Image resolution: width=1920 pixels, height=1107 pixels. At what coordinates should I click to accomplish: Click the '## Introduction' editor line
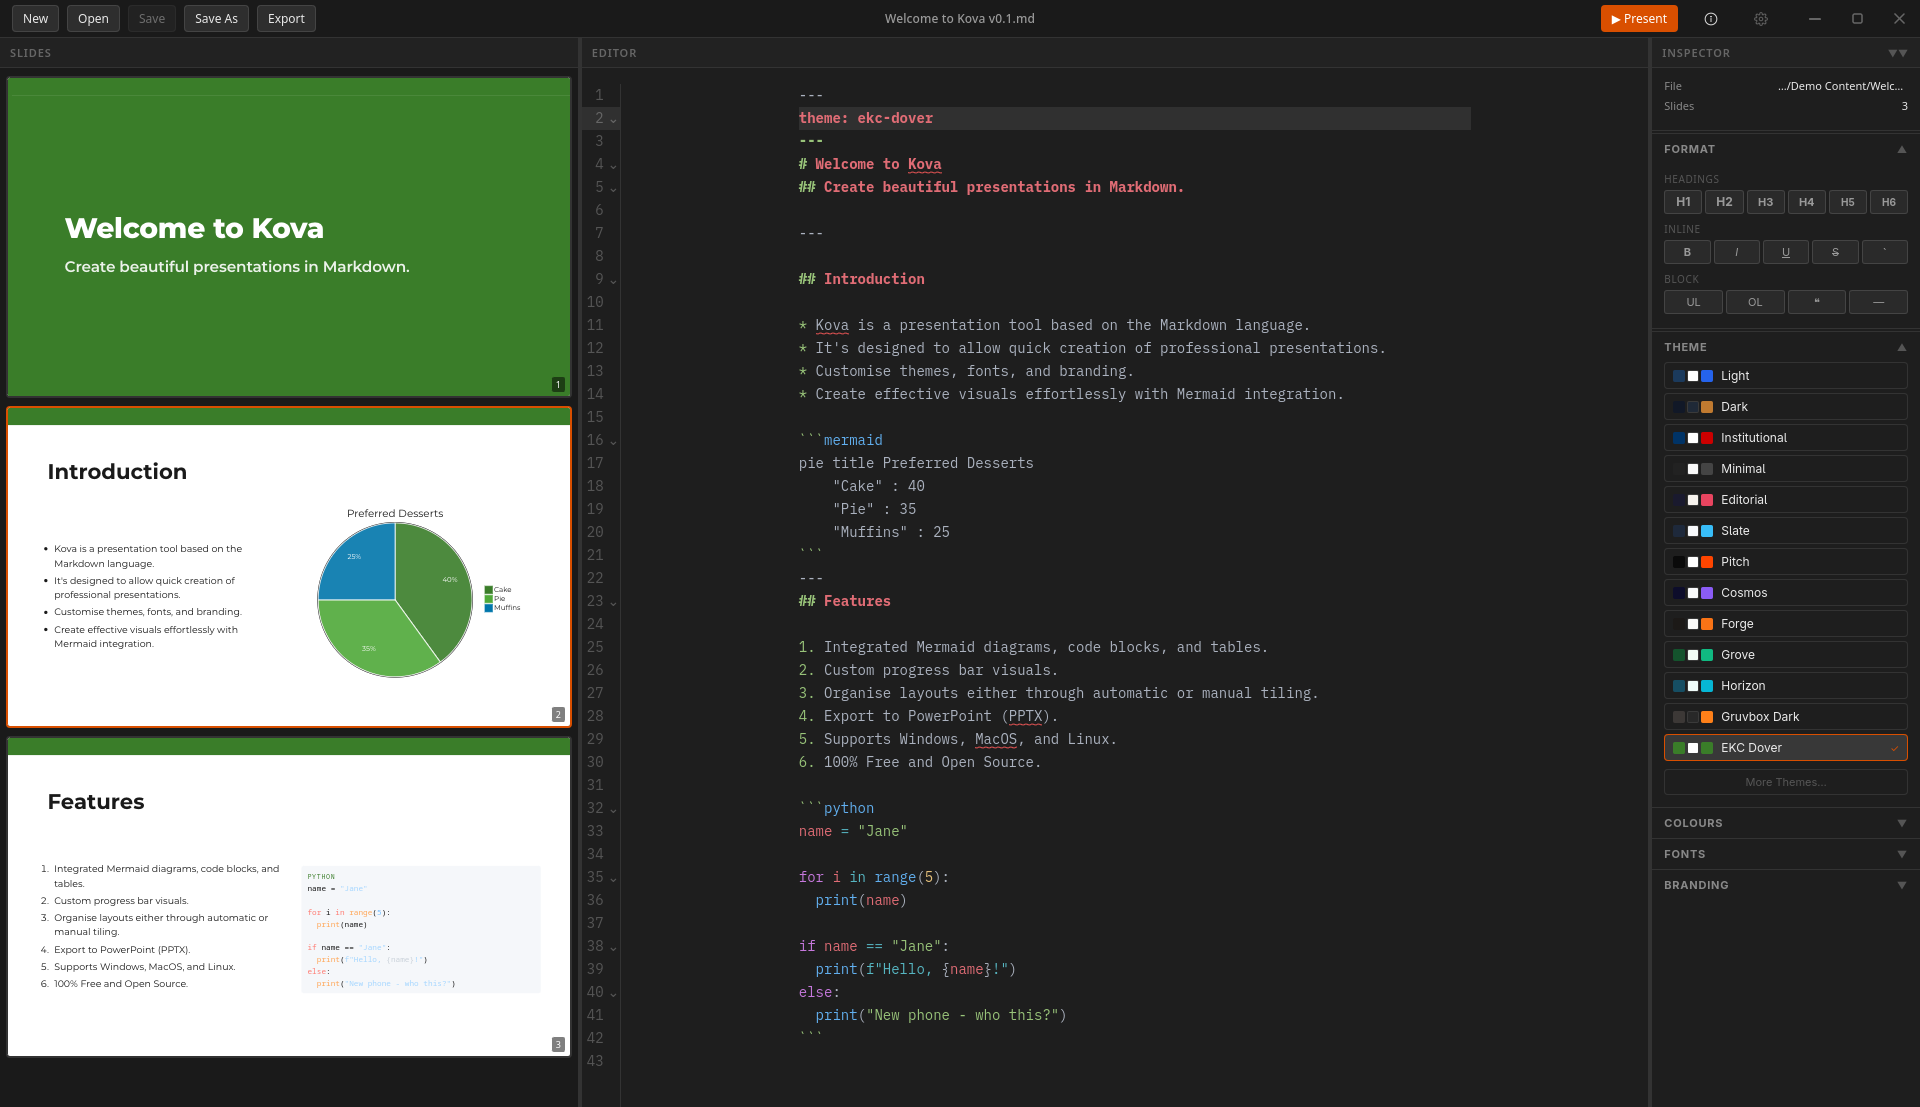[x=862, y=279]
